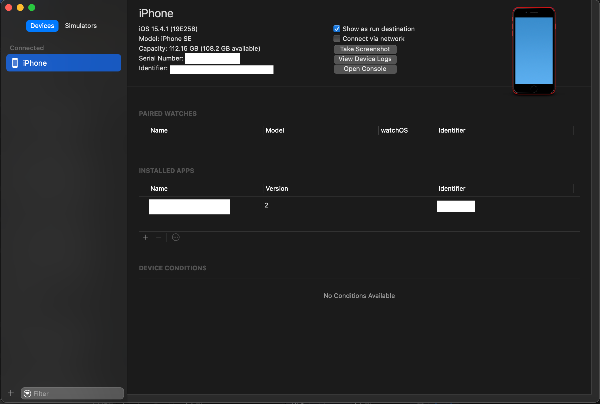
Task: Click the iPhone device title heading
Action: 156,13
